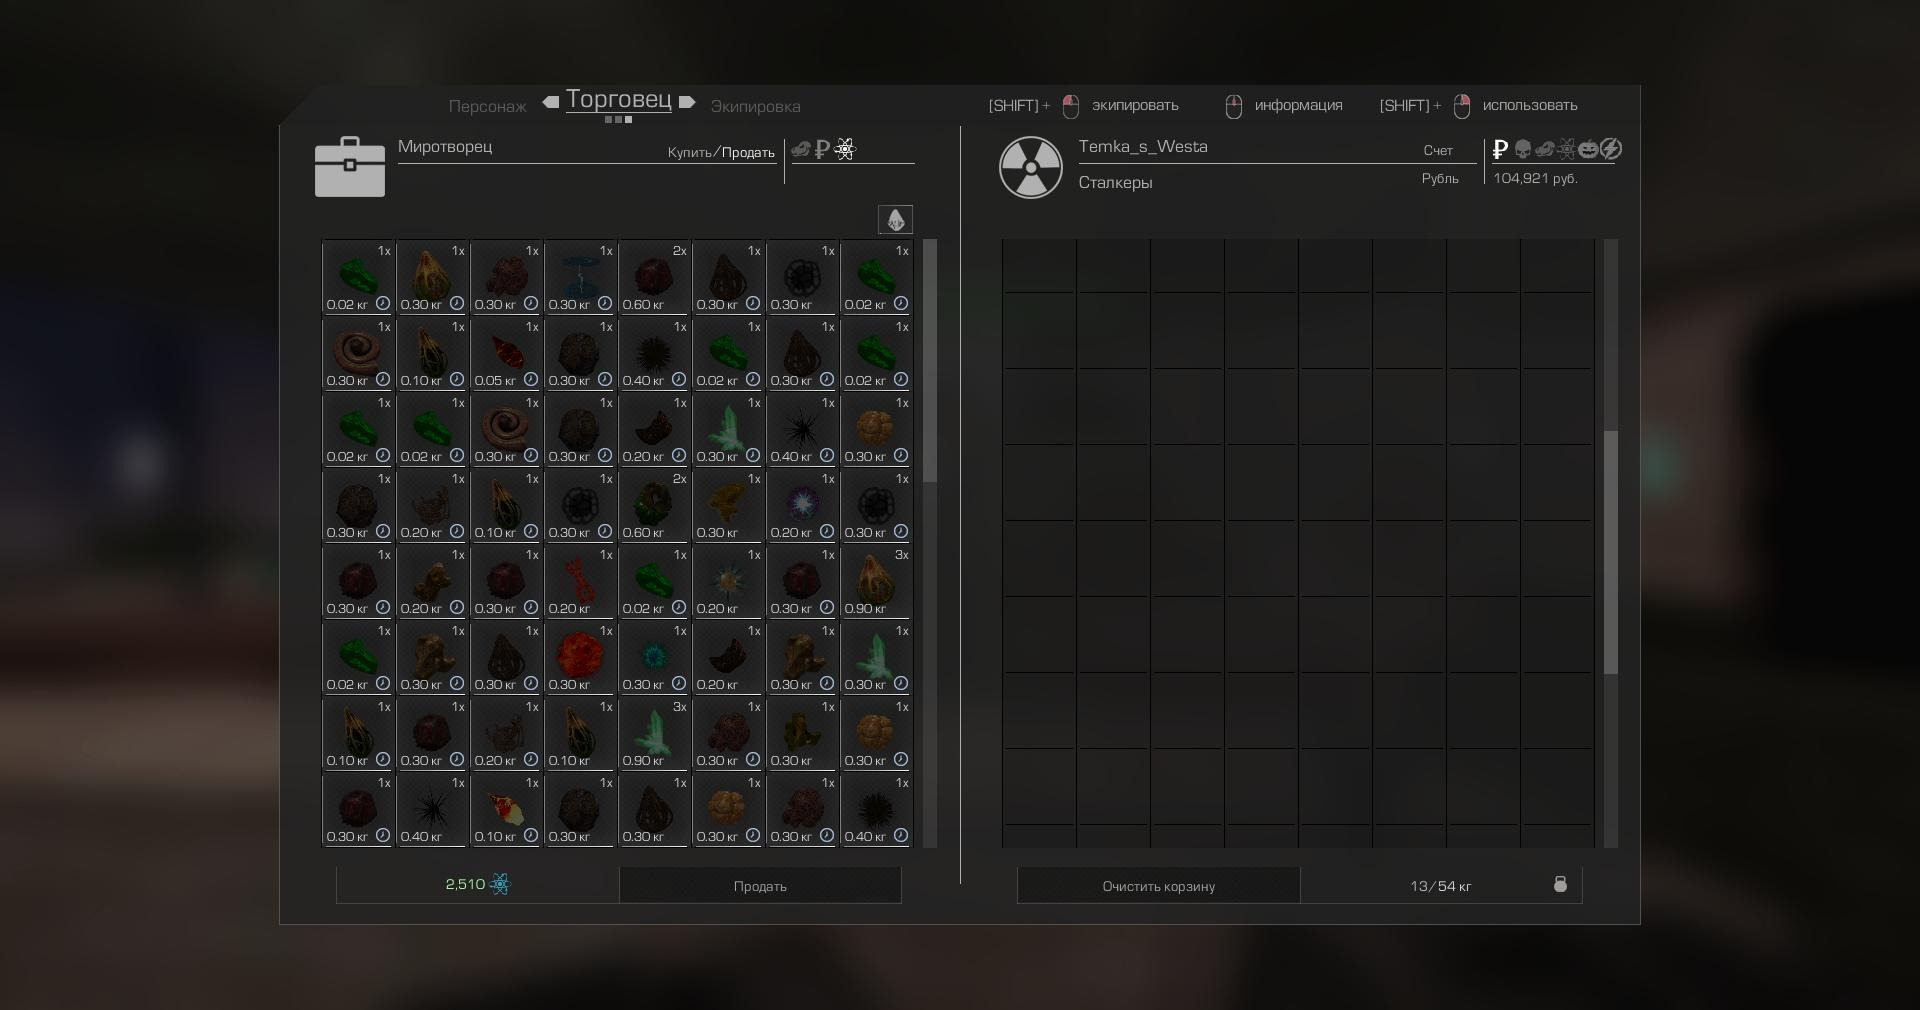This screenshot has height=1010, width=1920.
Task: Select the teal spiky 0.30 кг artifact
Action: click(x=654, y=657)
